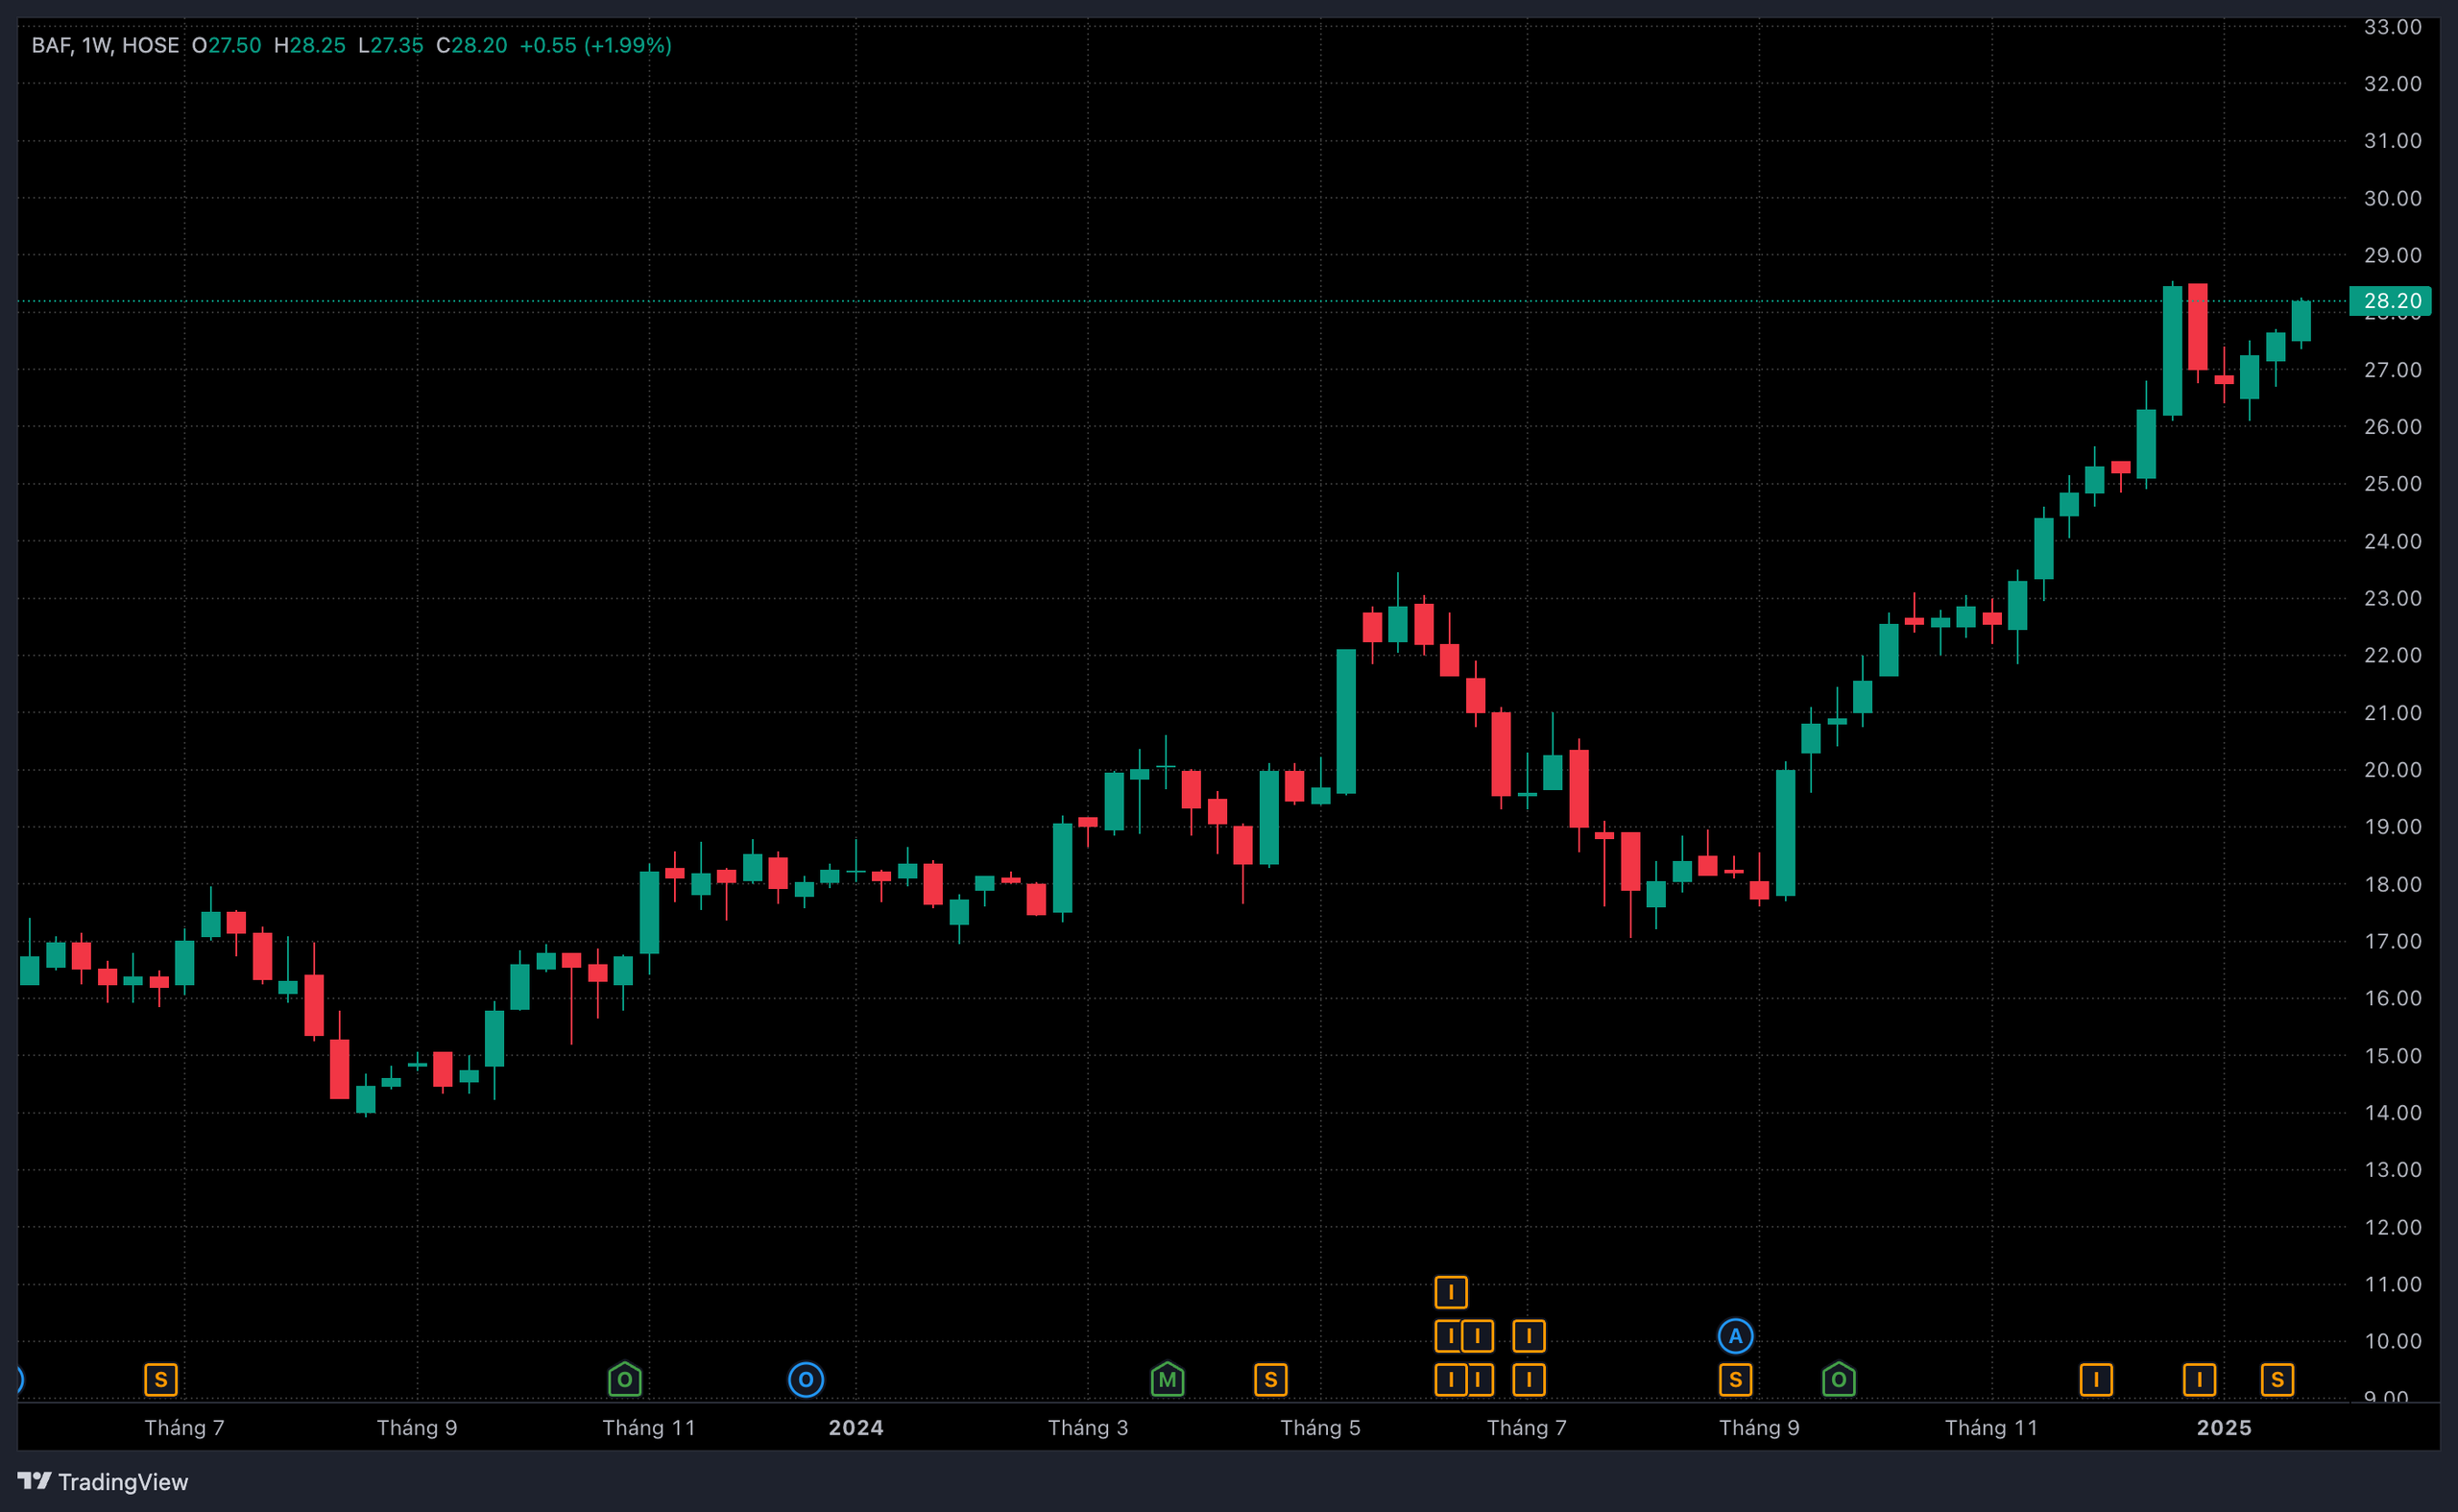This screenshot has height=1512, width=2458.
Task: Click the current price tag 28.20 on the axis
Action: pyautogui.click(x=2390, y=301)
